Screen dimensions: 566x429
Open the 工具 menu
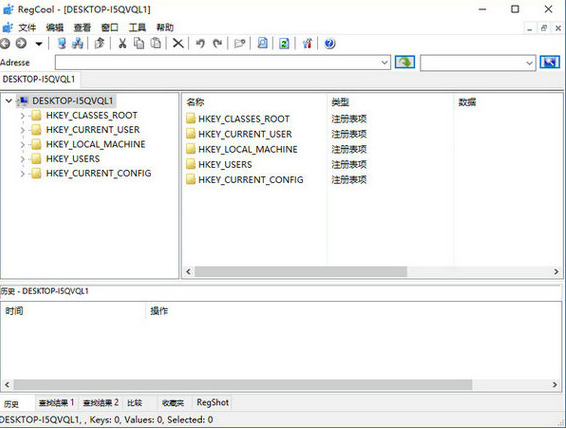pyautogui.click(x=137, y=27)
